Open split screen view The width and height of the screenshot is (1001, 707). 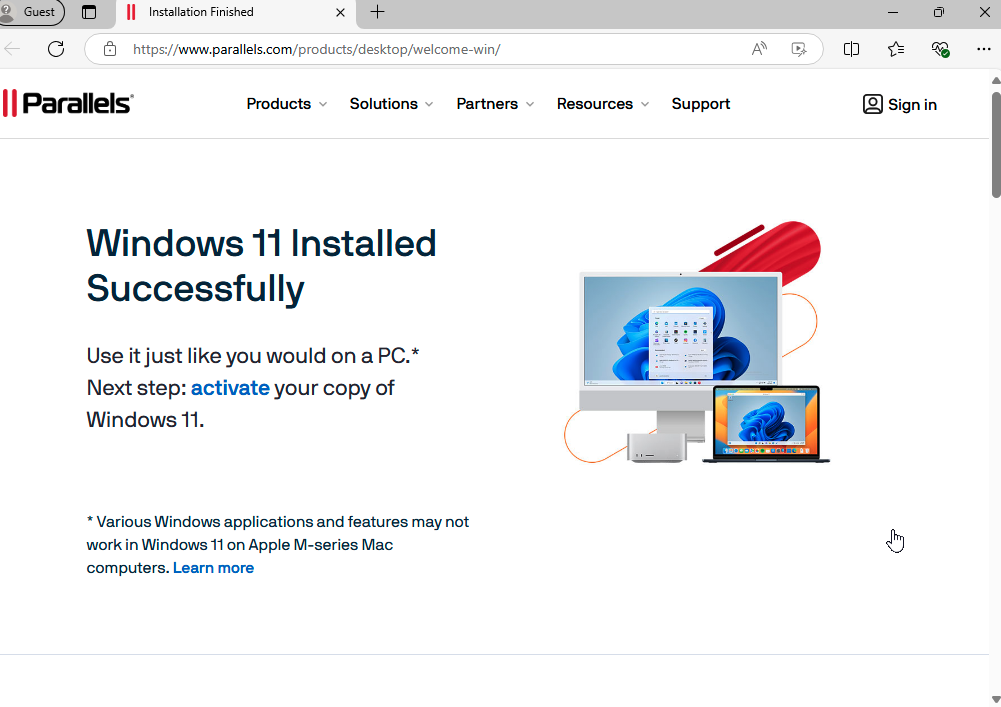pos(851,48)
